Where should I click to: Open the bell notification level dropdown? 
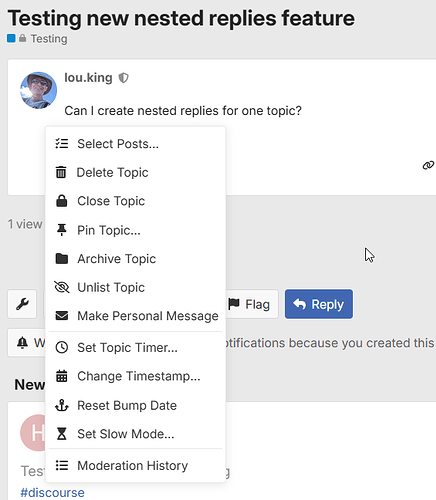[x=27, y=343]
